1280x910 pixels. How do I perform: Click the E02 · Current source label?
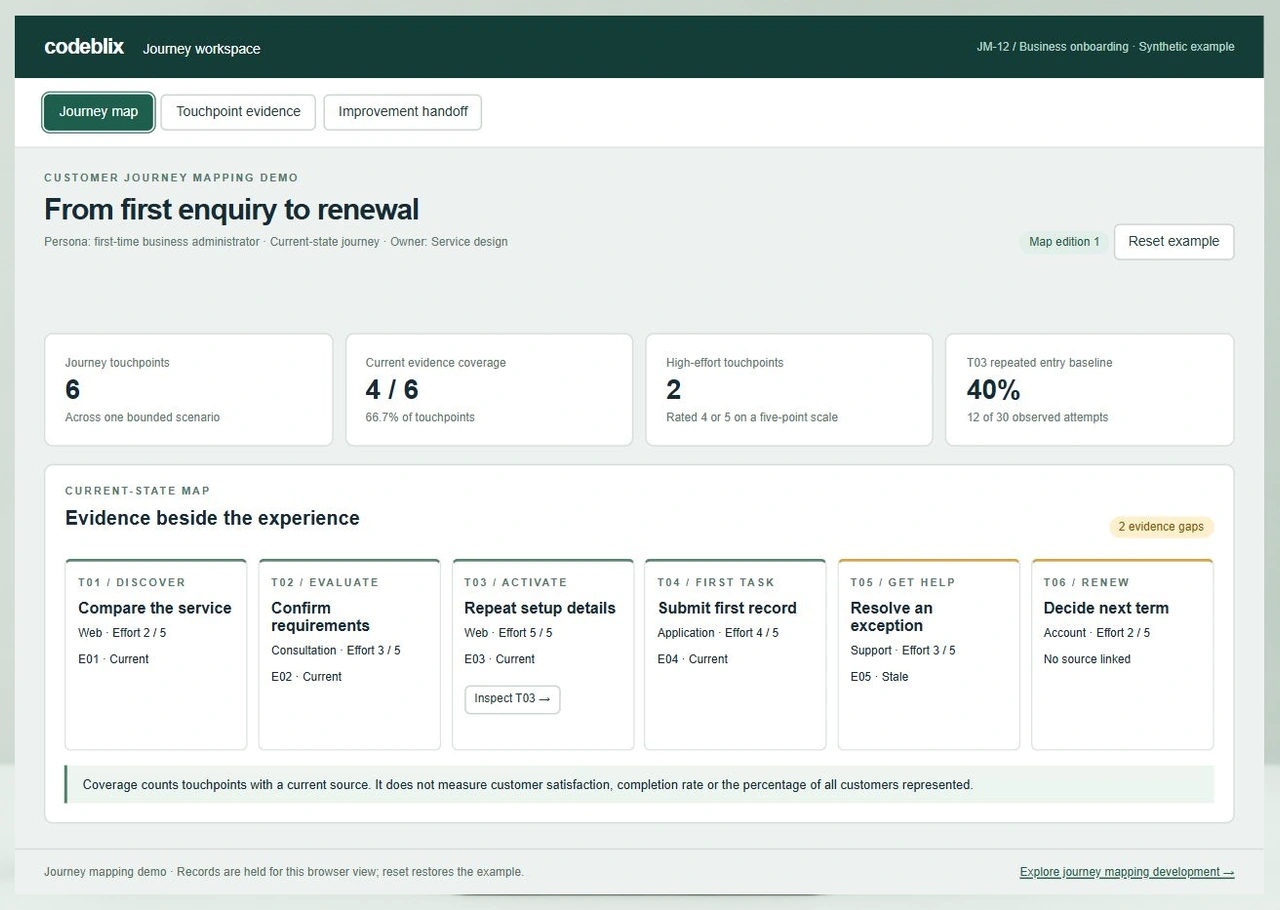pyautogui.click(x=307, y=677)
